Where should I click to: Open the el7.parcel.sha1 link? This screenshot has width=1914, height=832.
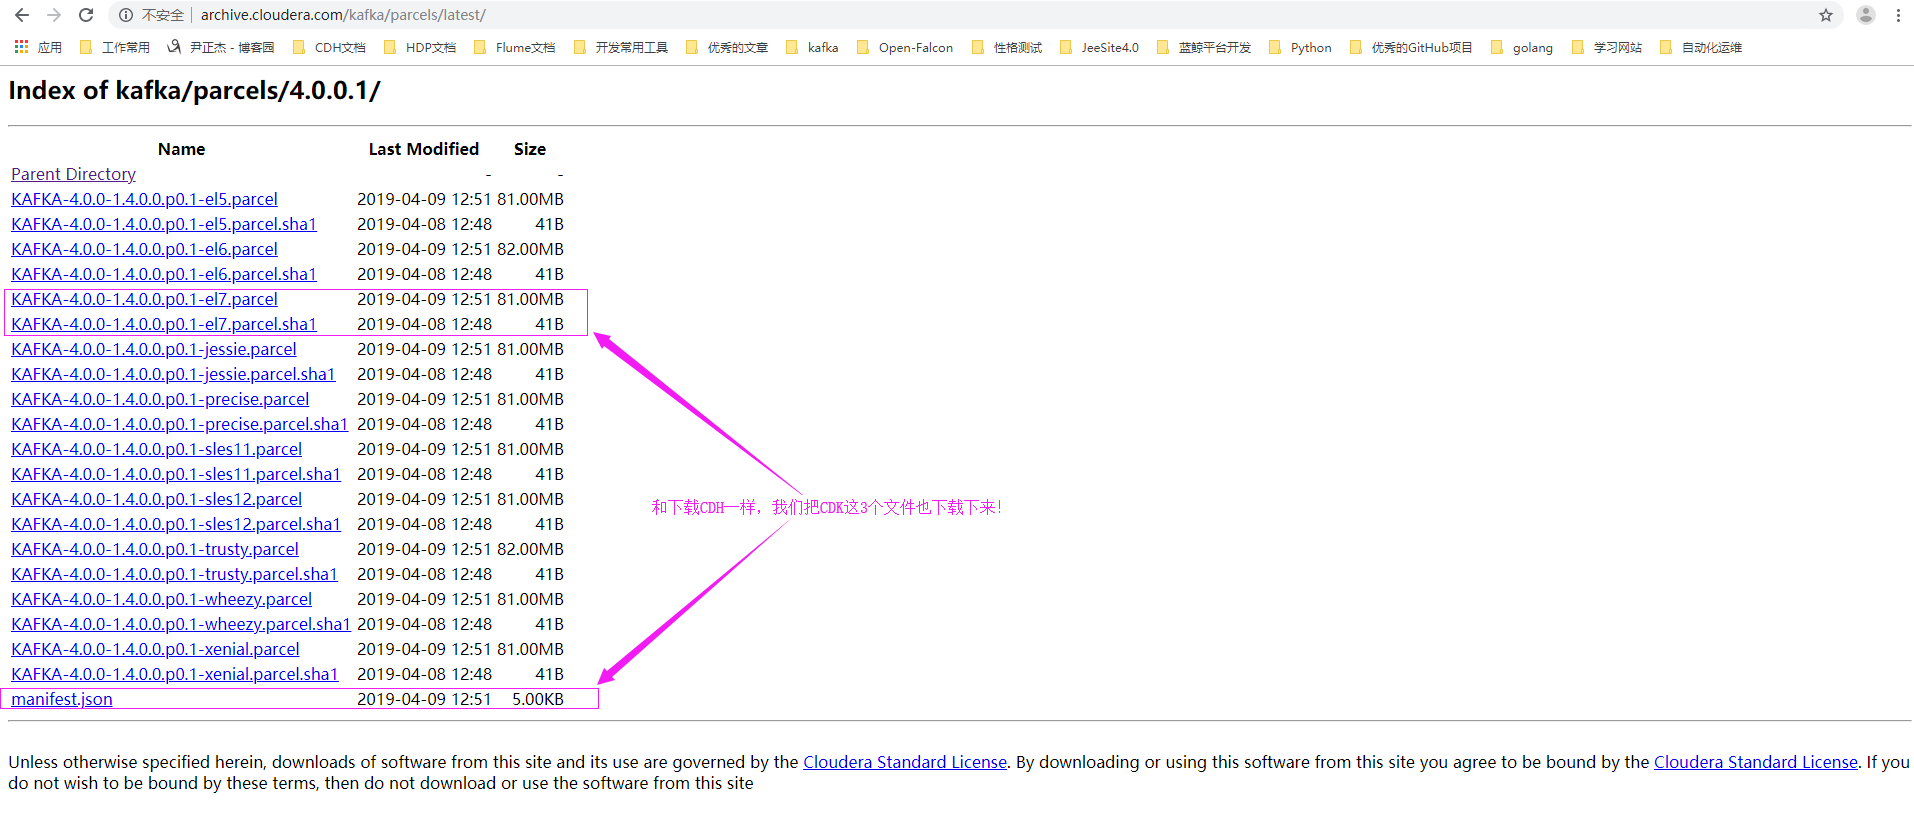pyautogui.click(x=163, y=324)
